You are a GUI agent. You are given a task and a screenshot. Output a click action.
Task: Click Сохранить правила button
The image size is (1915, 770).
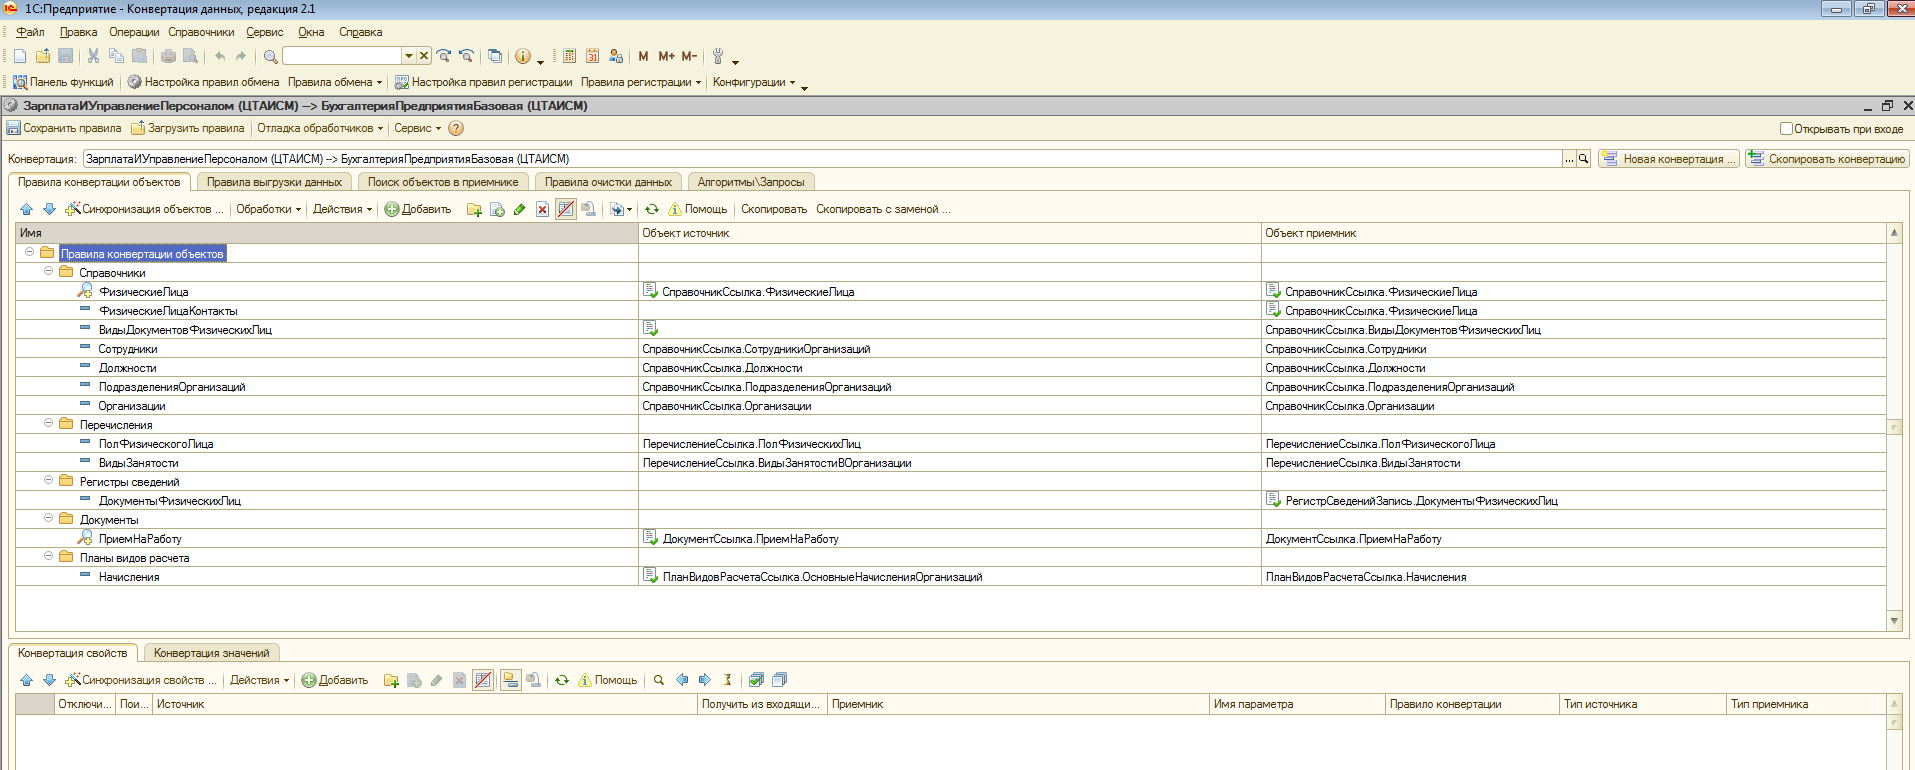click(64, 128)
